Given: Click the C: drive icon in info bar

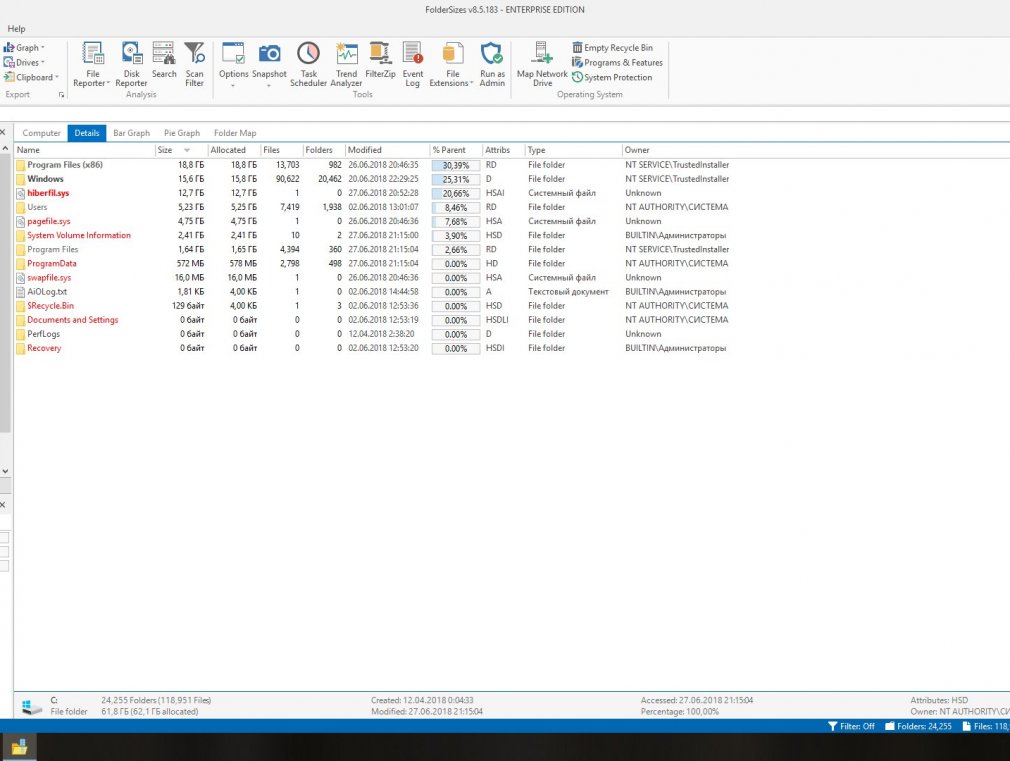Looking at the screenshot, I should click(32, 706).
